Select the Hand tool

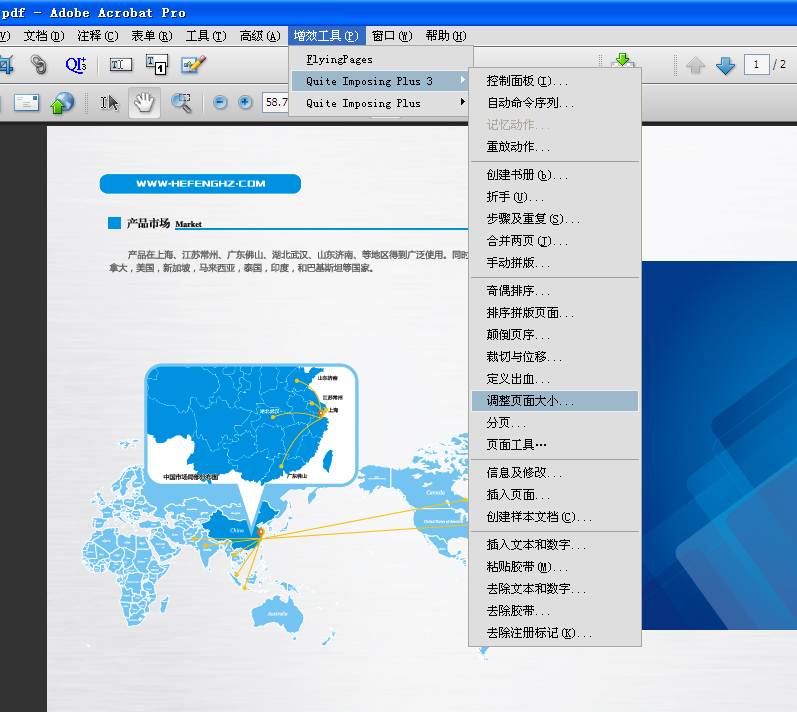144,103
